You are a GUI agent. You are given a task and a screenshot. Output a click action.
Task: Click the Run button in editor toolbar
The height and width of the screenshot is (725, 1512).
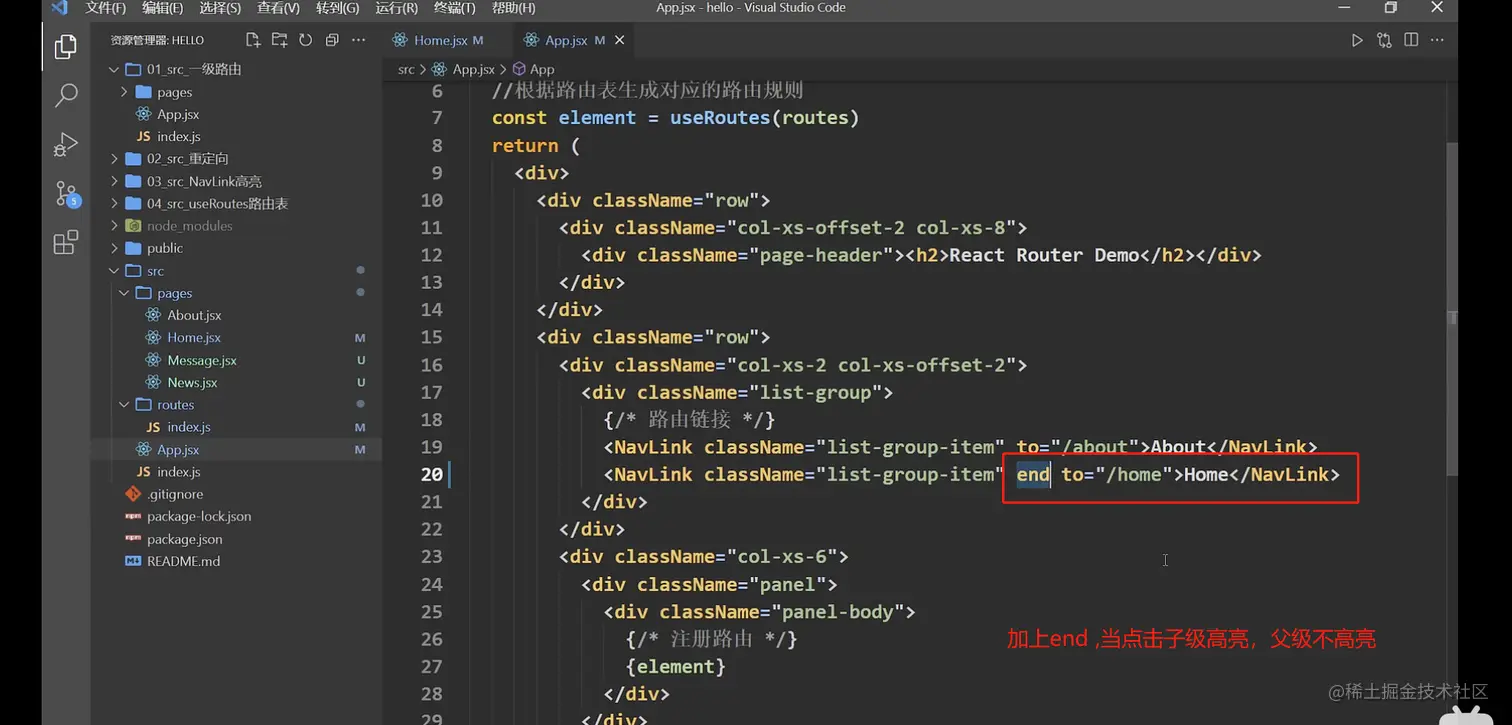tap(1357, 40)
